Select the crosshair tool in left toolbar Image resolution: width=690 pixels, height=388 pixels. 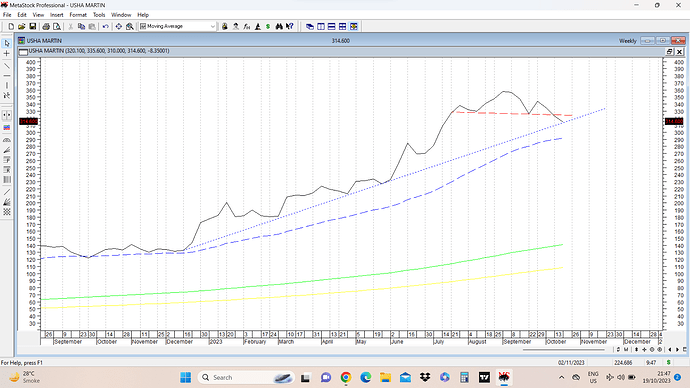coord(7,54)
